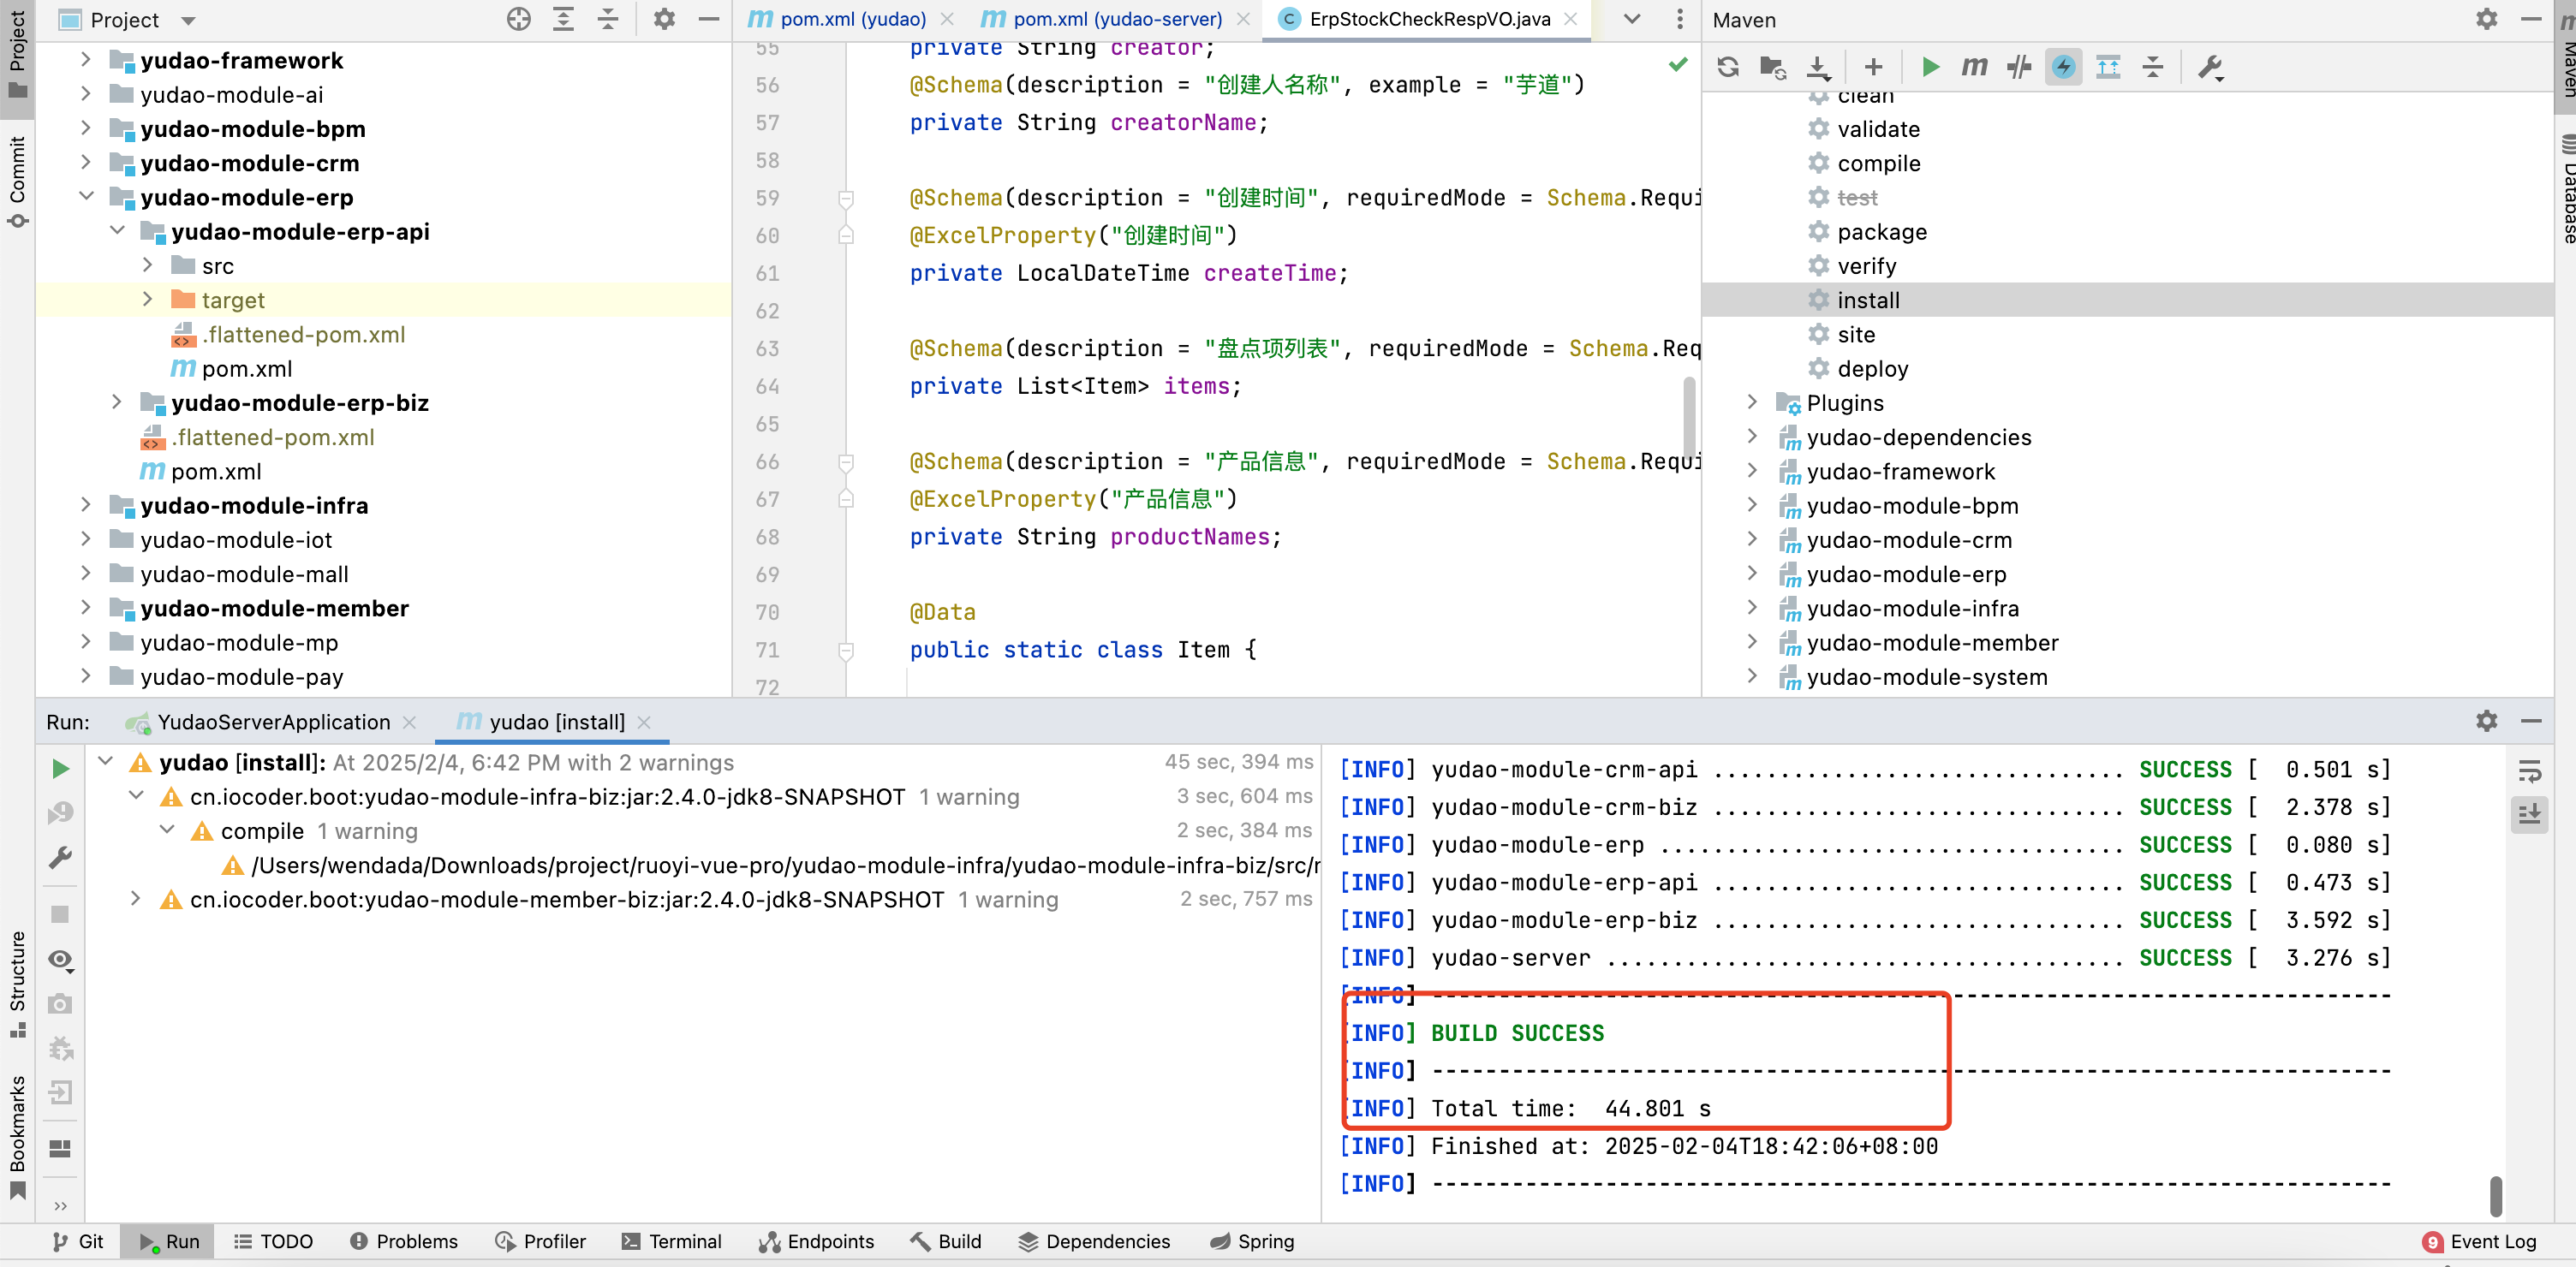Expand all in Maven tool window
Screen dimensions: 2576x1267
2108,67
